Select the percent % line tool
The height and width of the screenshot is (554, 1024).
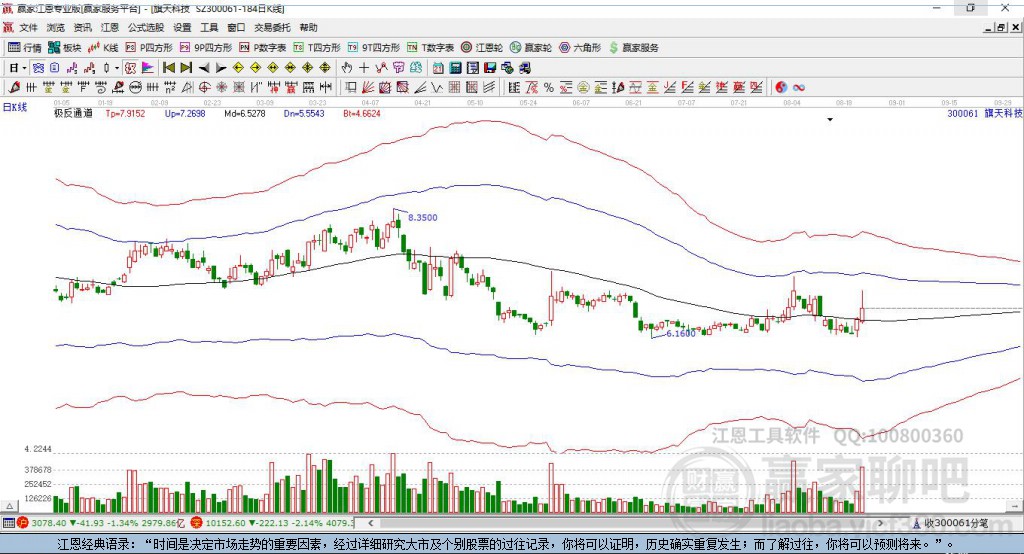tap(549, 88)
